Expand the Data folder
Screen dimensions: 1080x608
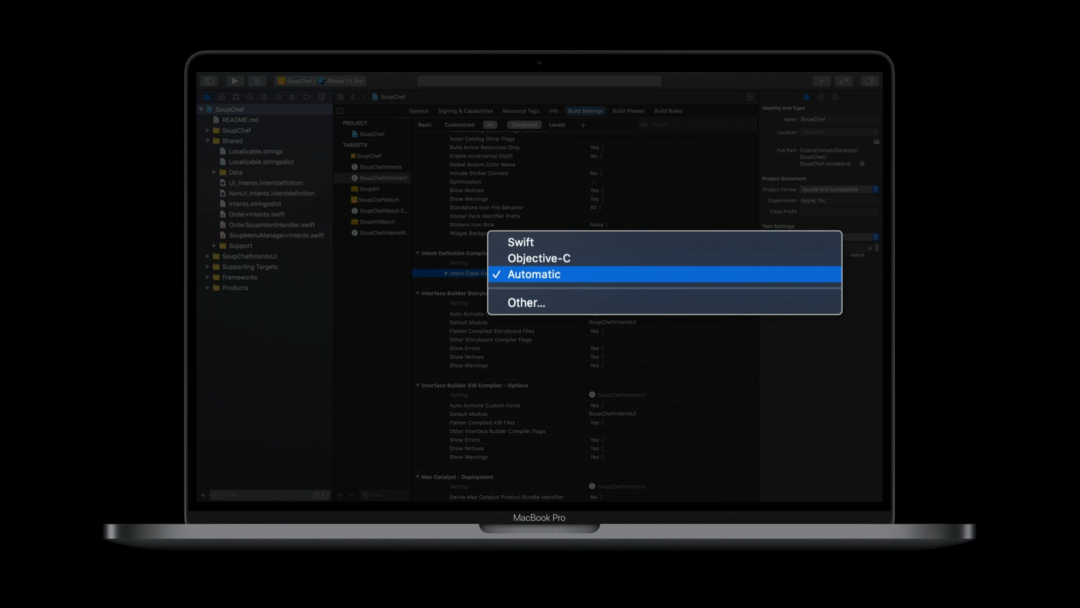214,172
